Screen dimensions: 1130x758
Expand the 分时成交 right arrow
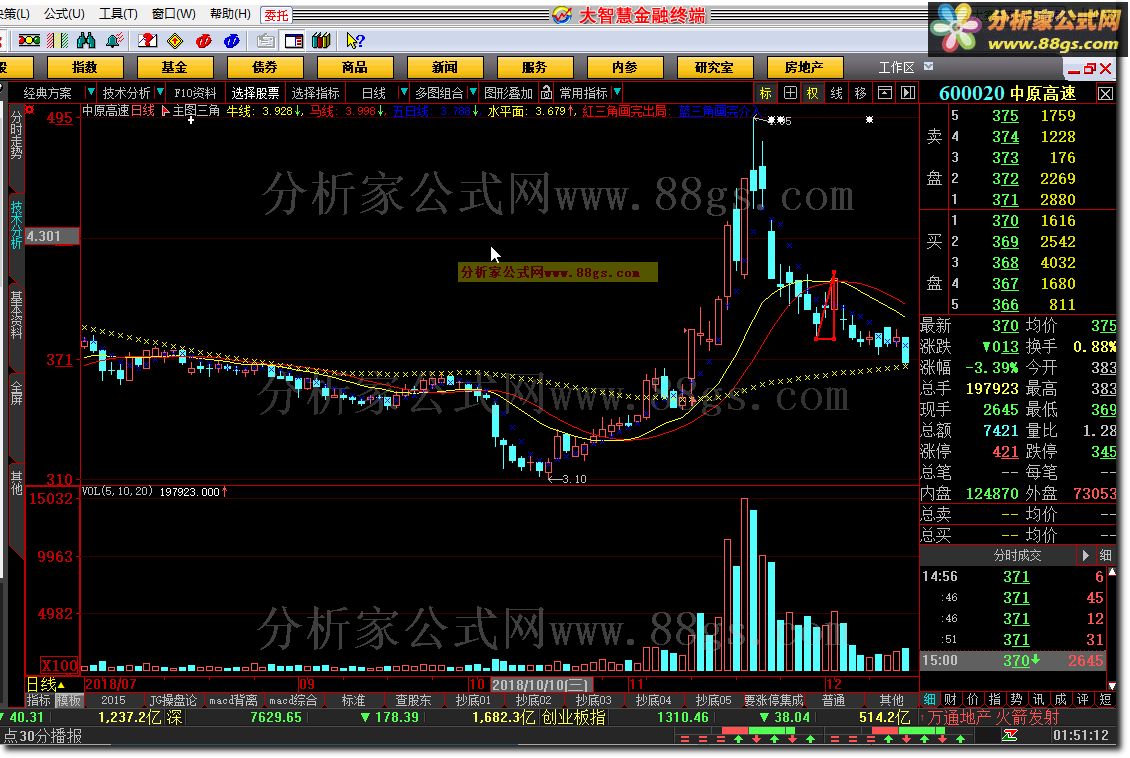[1085, 556]
